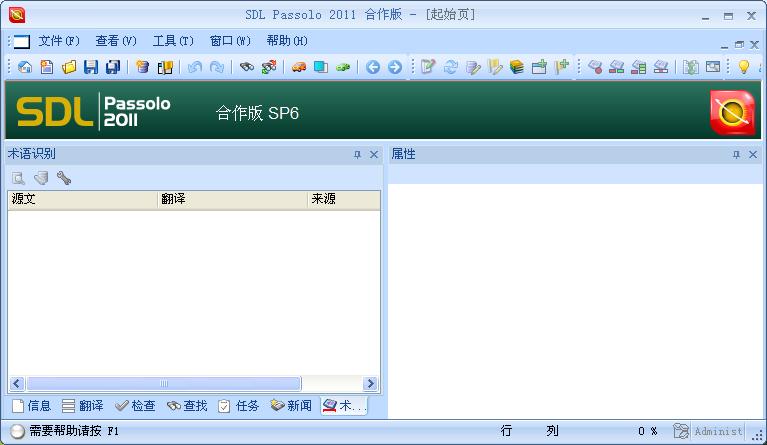Open the 文件(F) menu

(59, 41)
